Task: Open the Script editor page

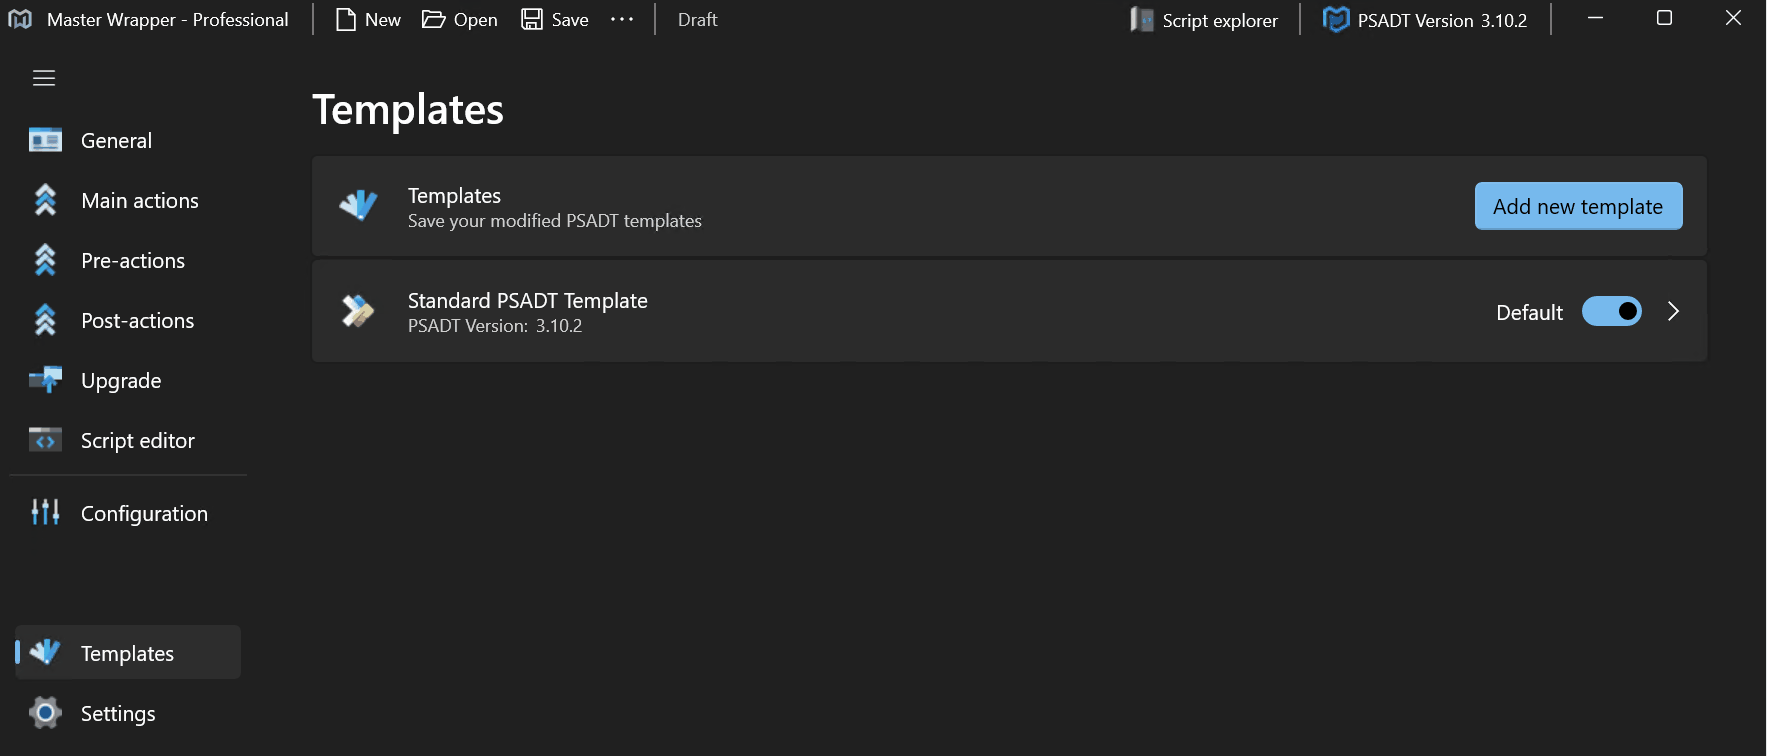Action: 128,440
